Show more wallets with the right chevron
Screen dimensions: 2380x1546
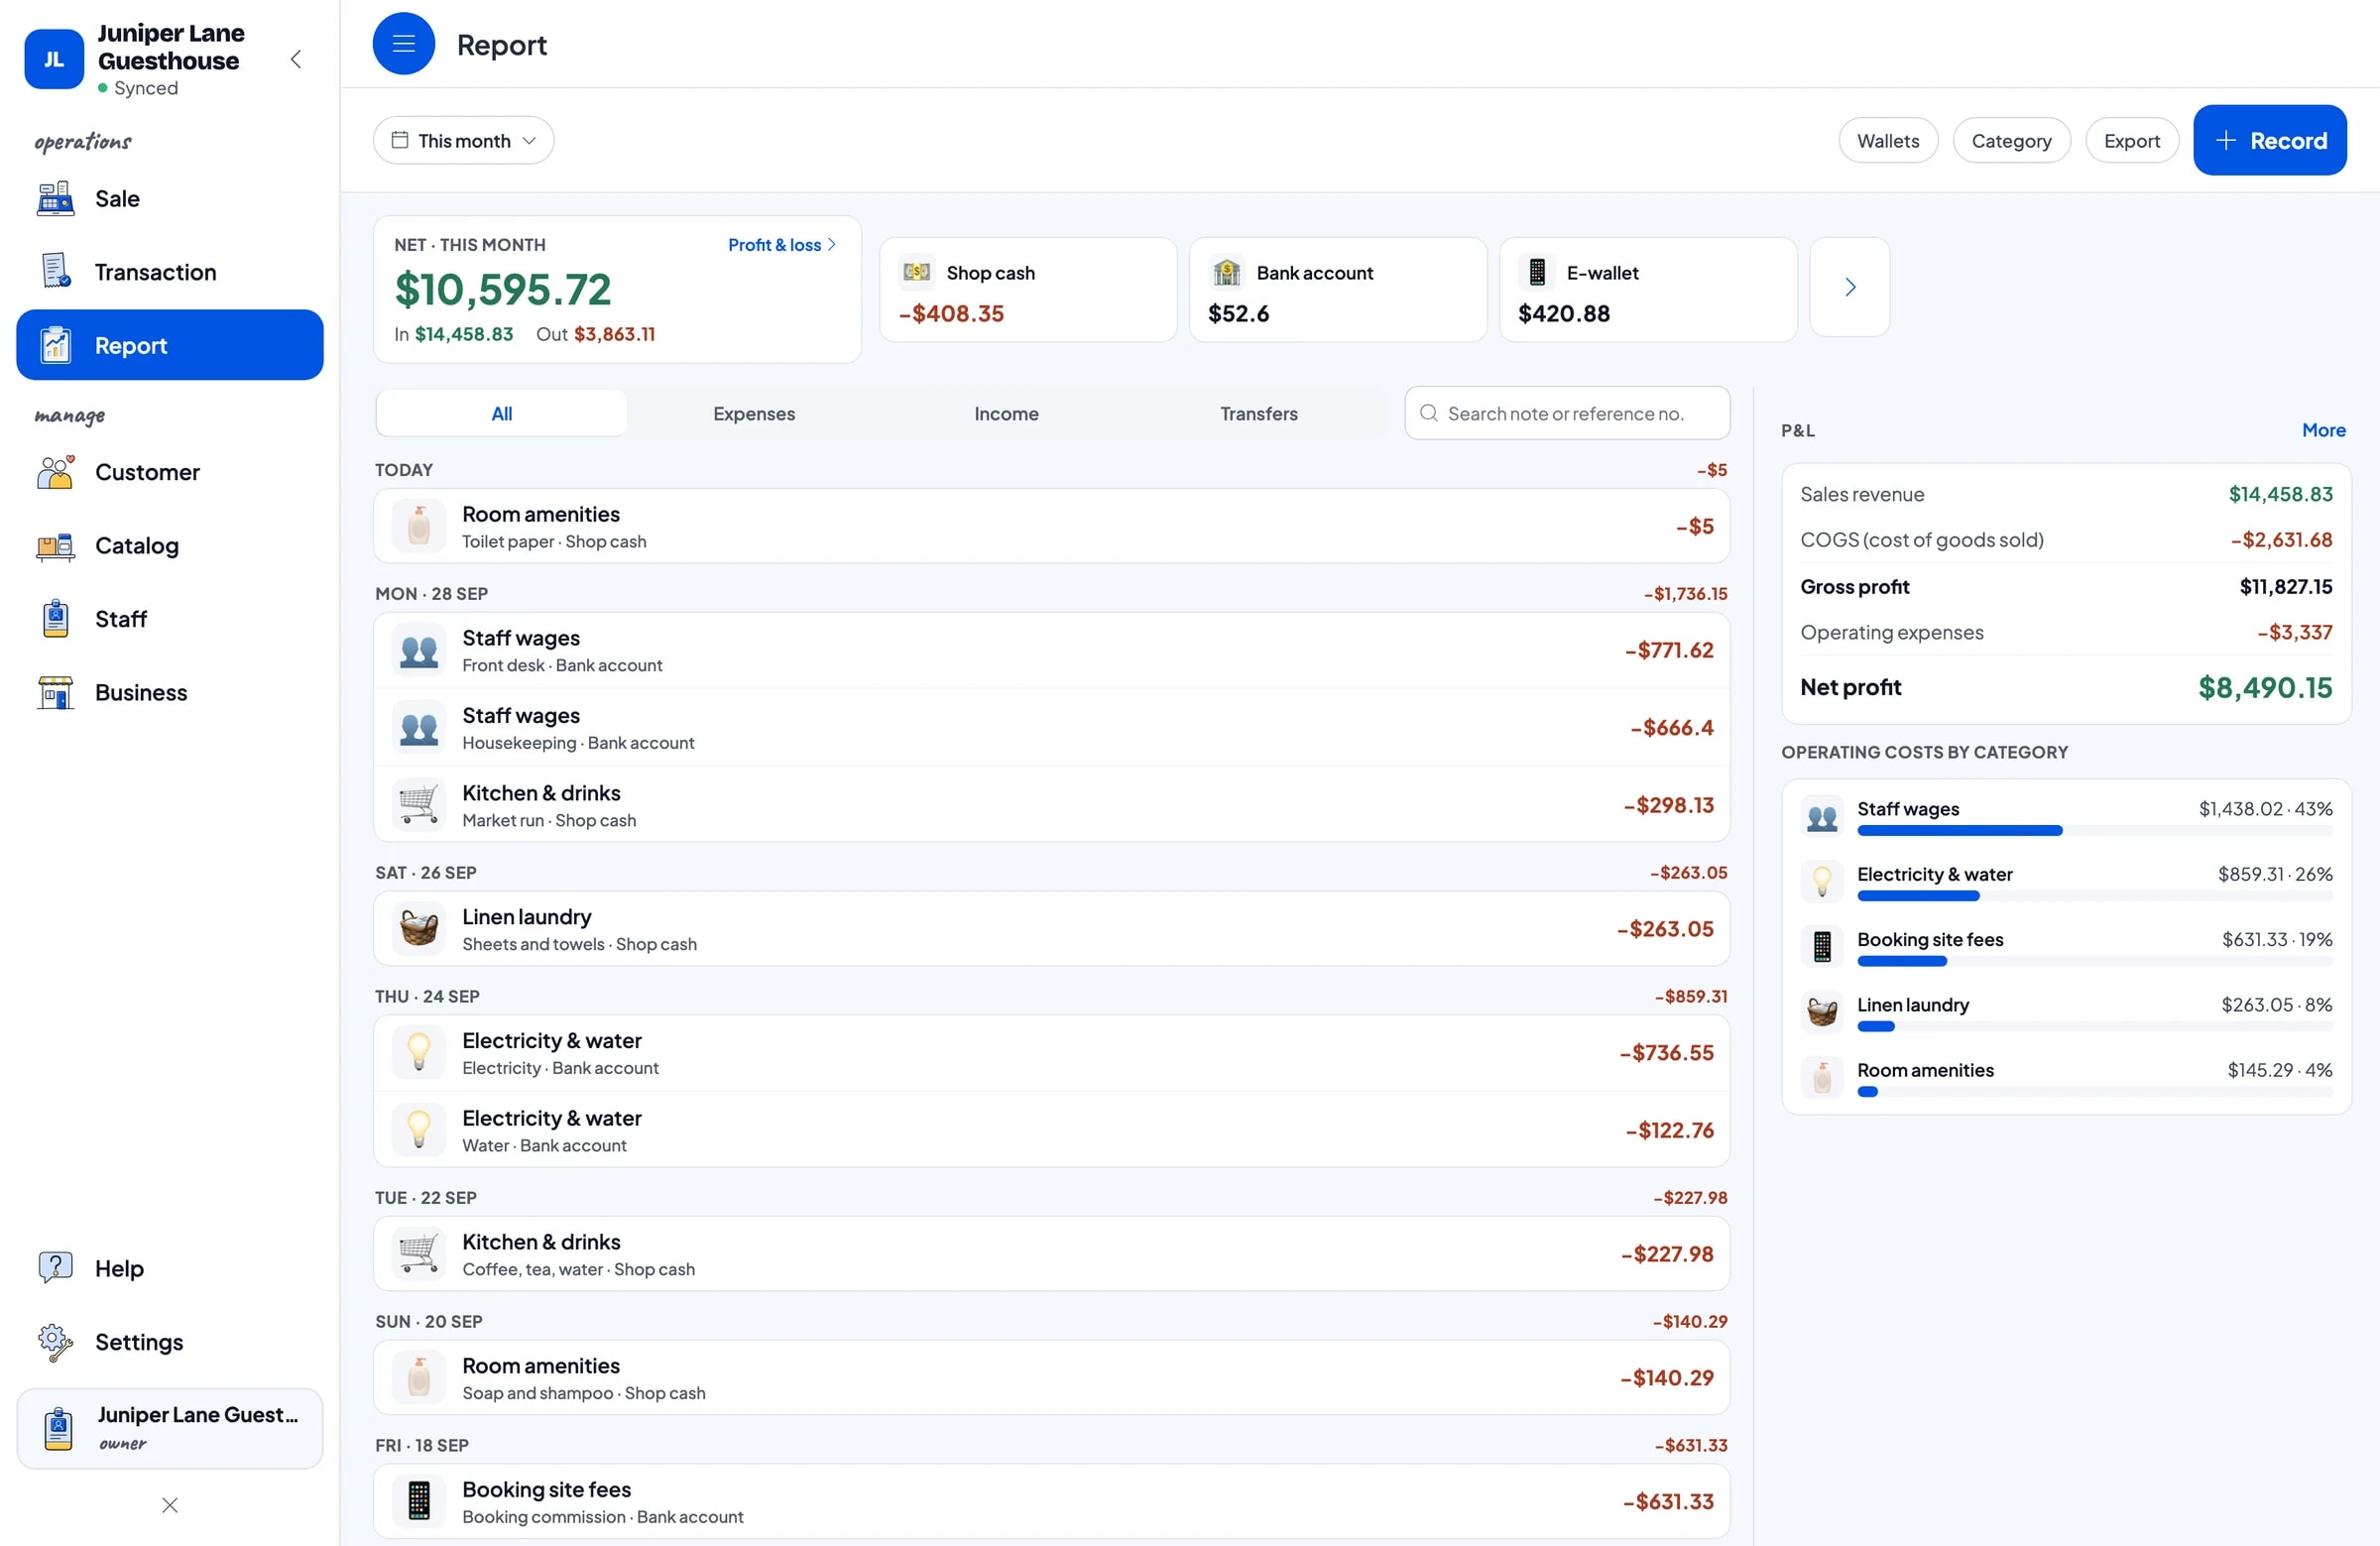tap(1849, 287)
